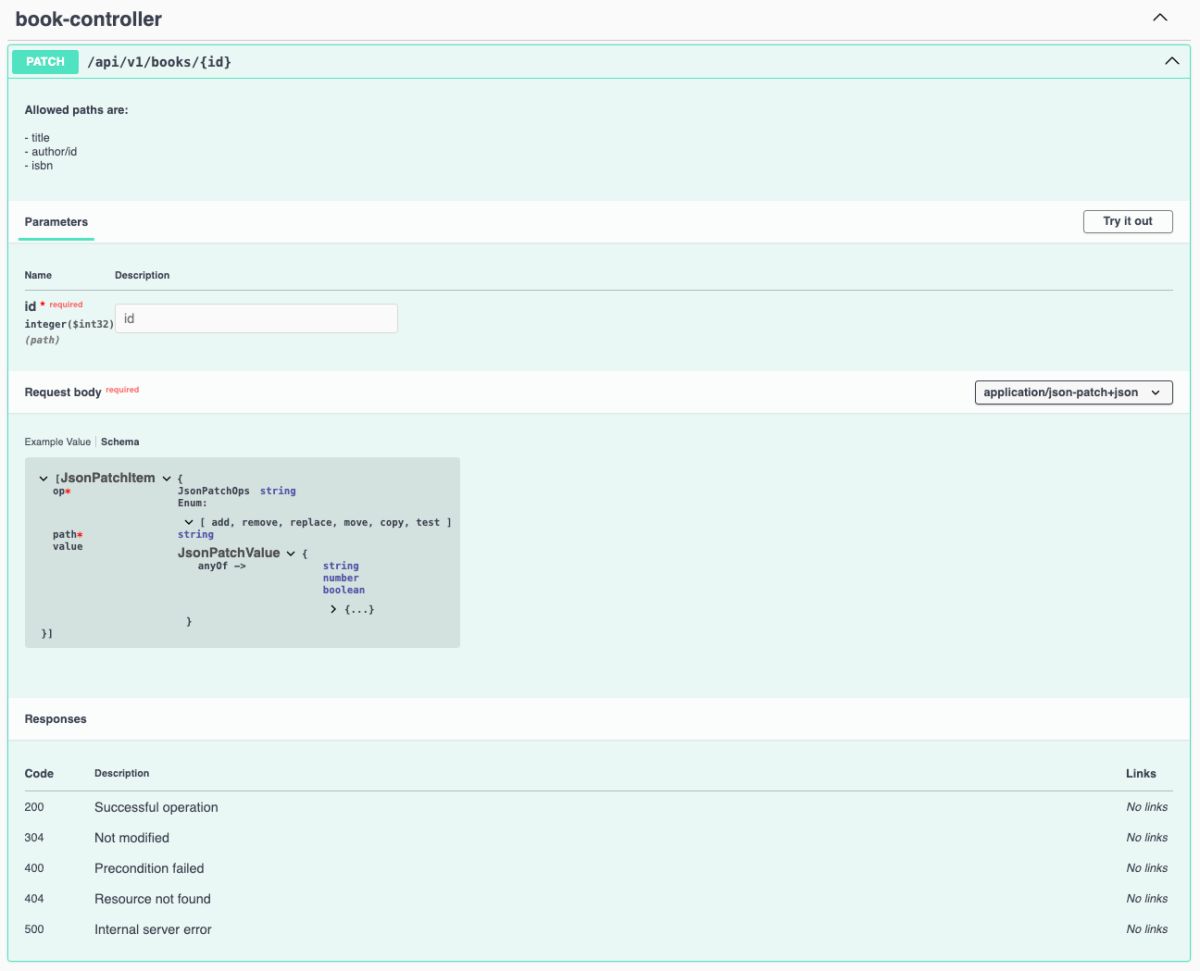Click the /api/v1/books/{id} path text

coord(160,62)
